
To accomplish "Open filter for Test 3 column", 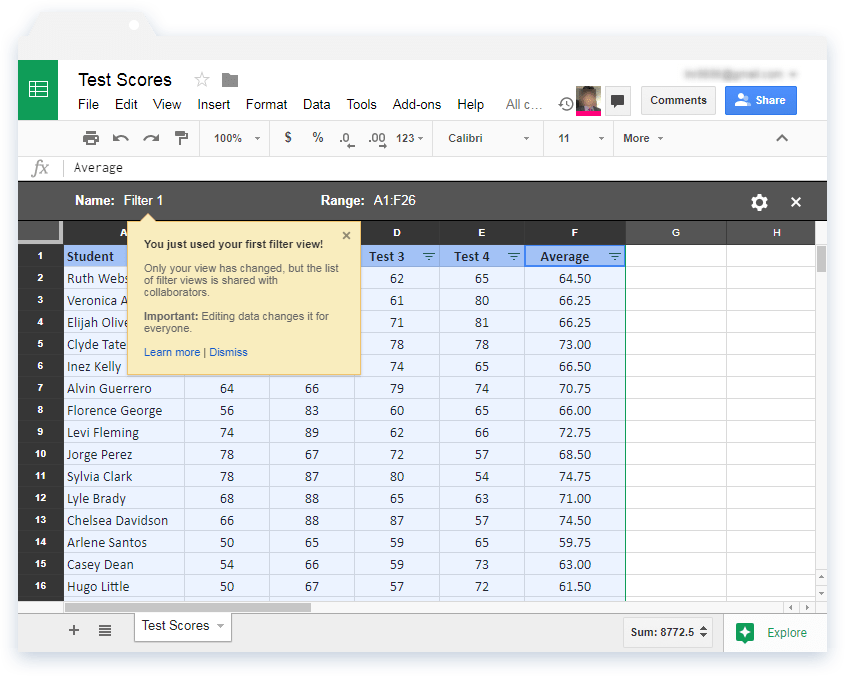I will tap(428, 257).
